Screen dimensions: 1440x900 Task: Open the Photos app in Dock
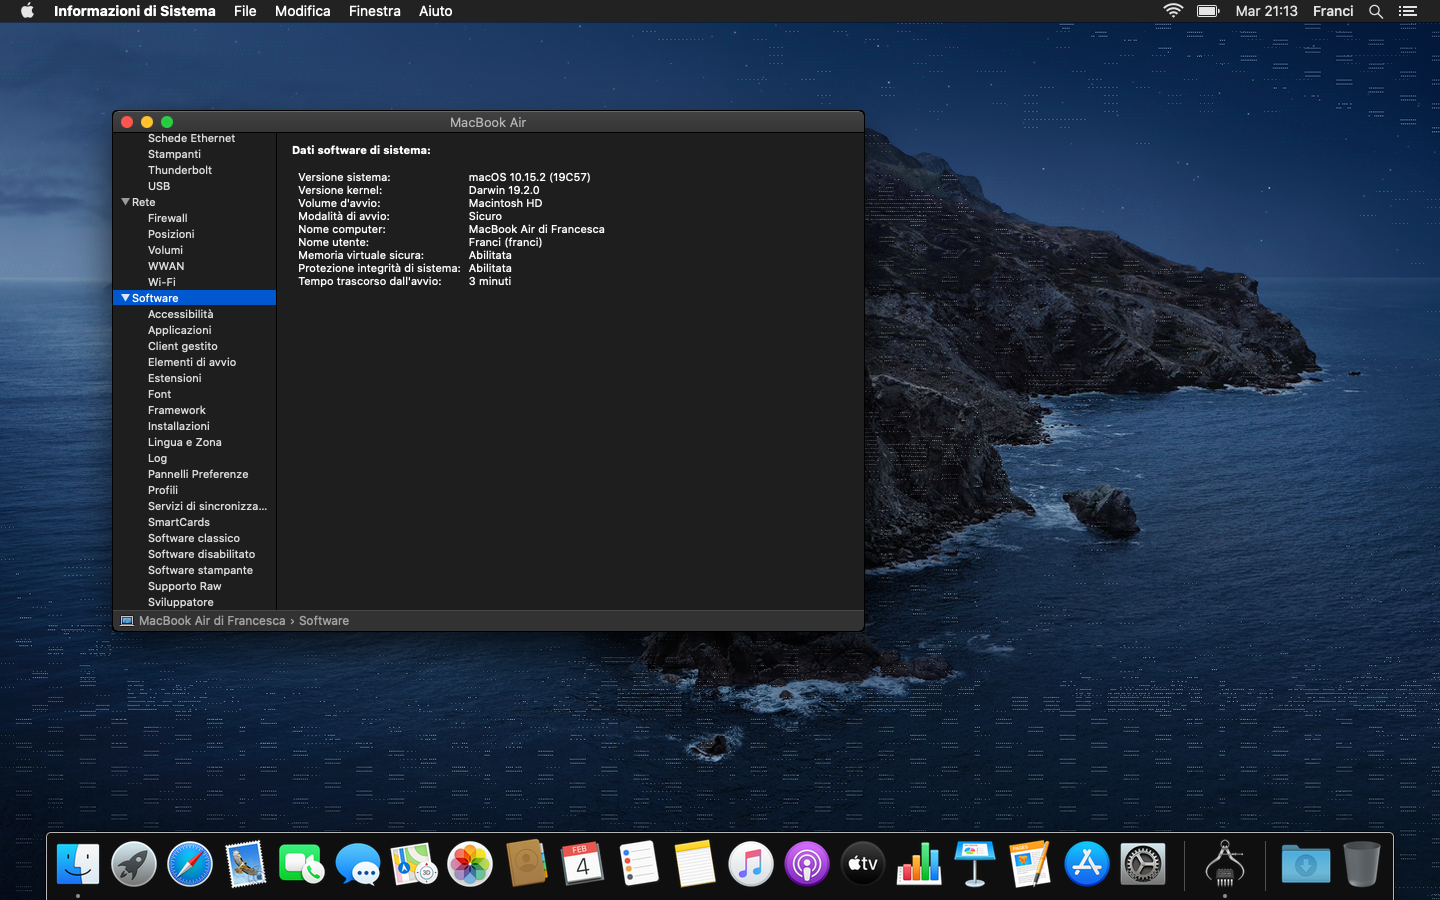point(470,864)
